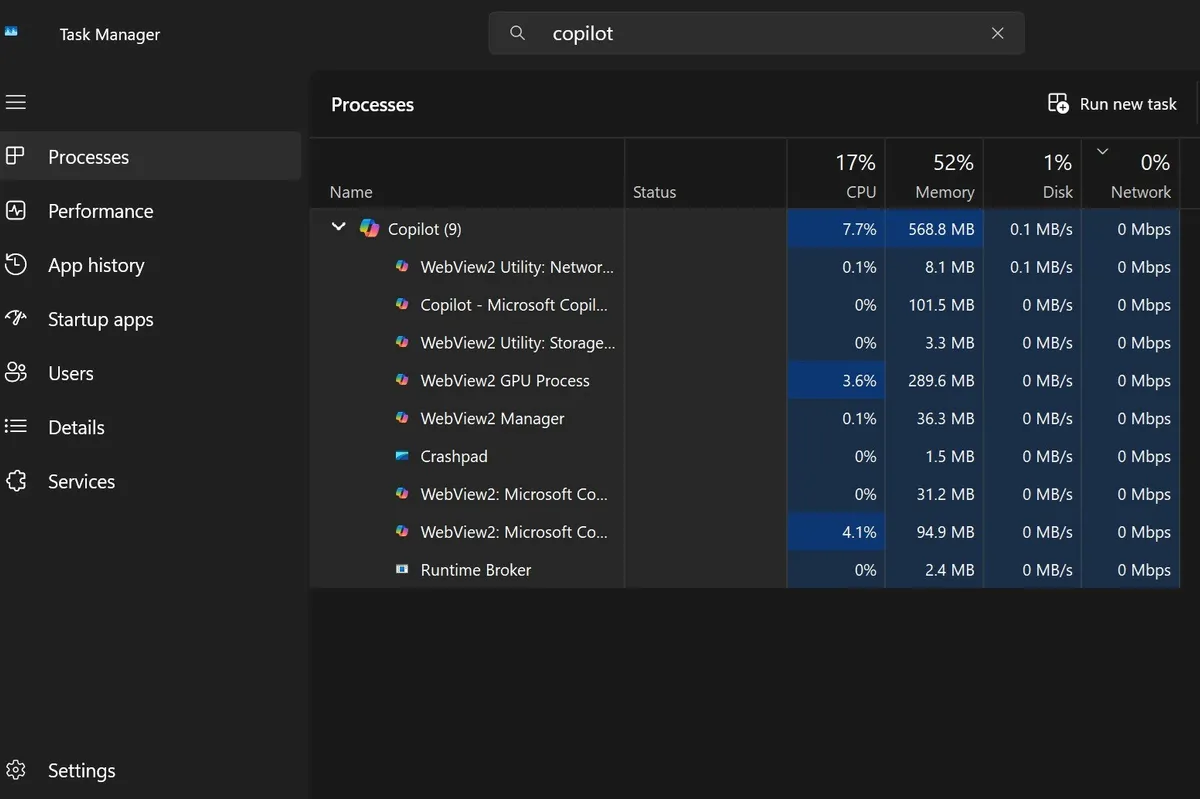Click the Crashpad process icon
The height and width of the screenshot is (799, 1200).
pyautogui.click(x=402, y=456)
